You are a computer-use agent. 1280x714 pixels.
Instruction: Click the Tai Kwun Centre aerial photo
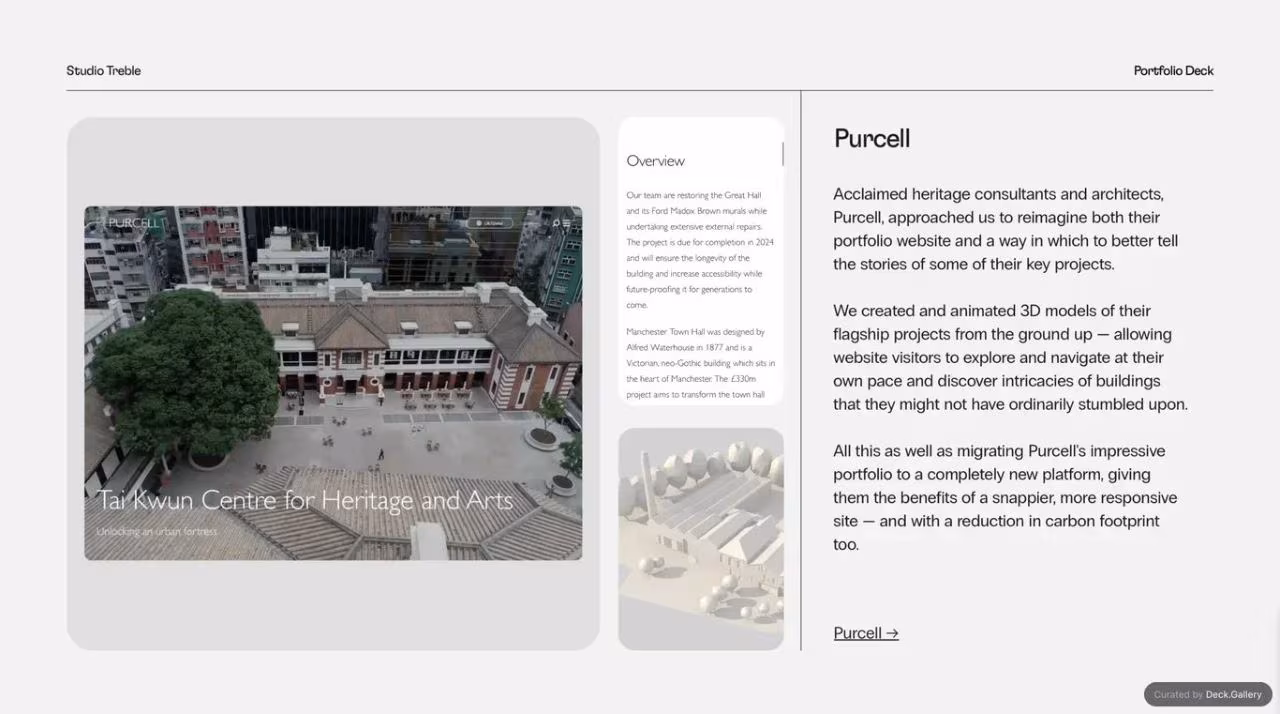pos(333,383)
